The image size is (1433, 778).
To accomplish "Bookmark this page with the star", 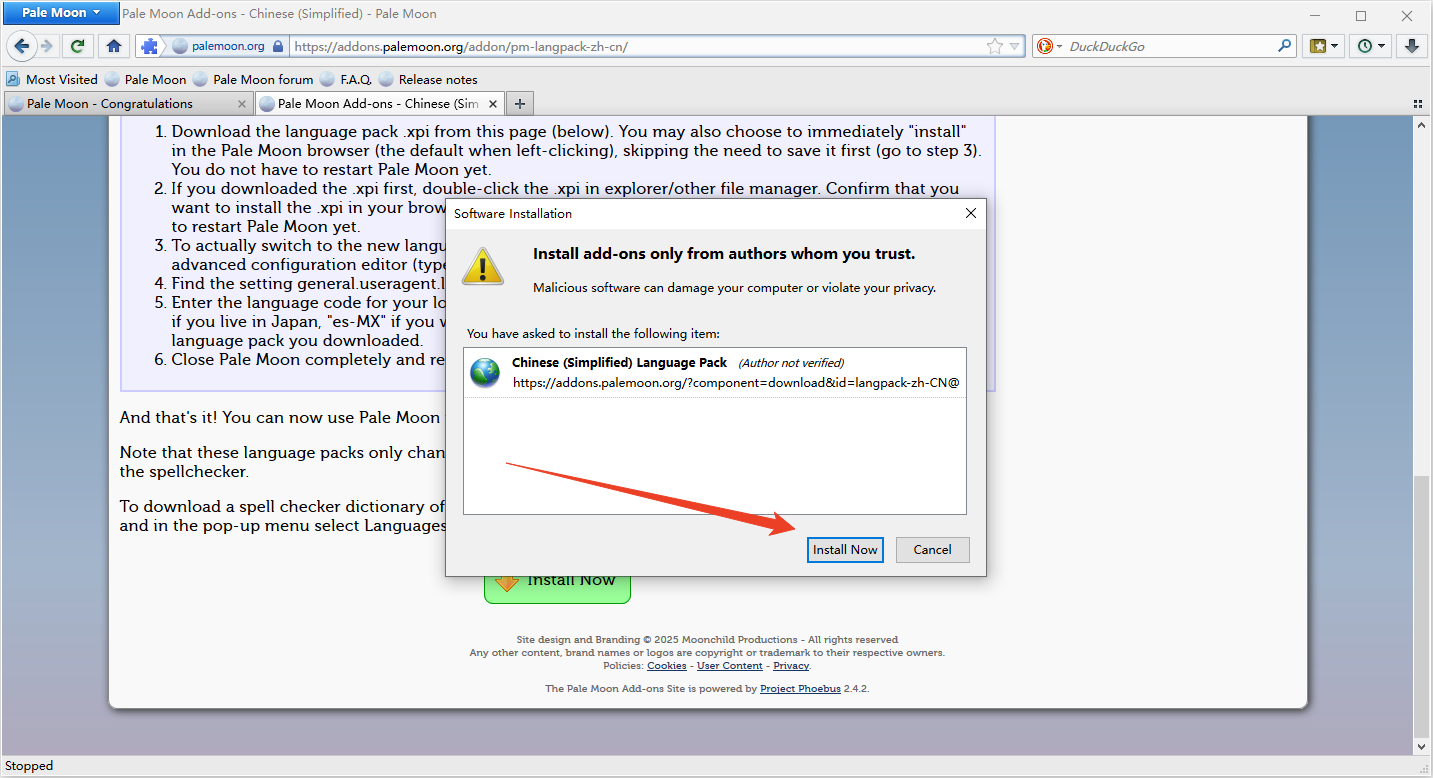I will pyautogui.click(x=994, y=46).
